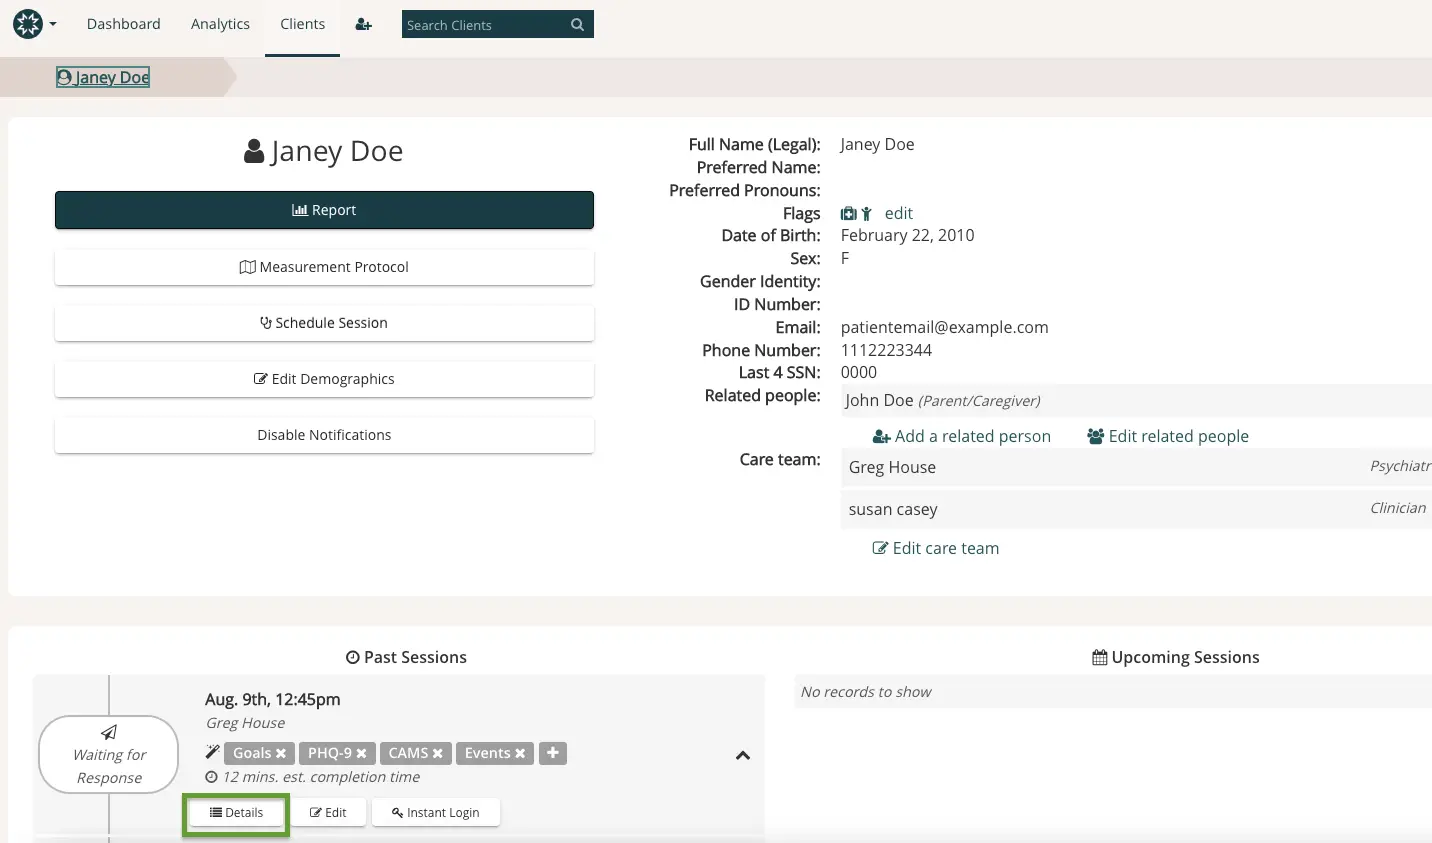Collapse the Aug 9th session details
The width and height of the screenshot is (1432, 843).
click(x=743, y=756)
